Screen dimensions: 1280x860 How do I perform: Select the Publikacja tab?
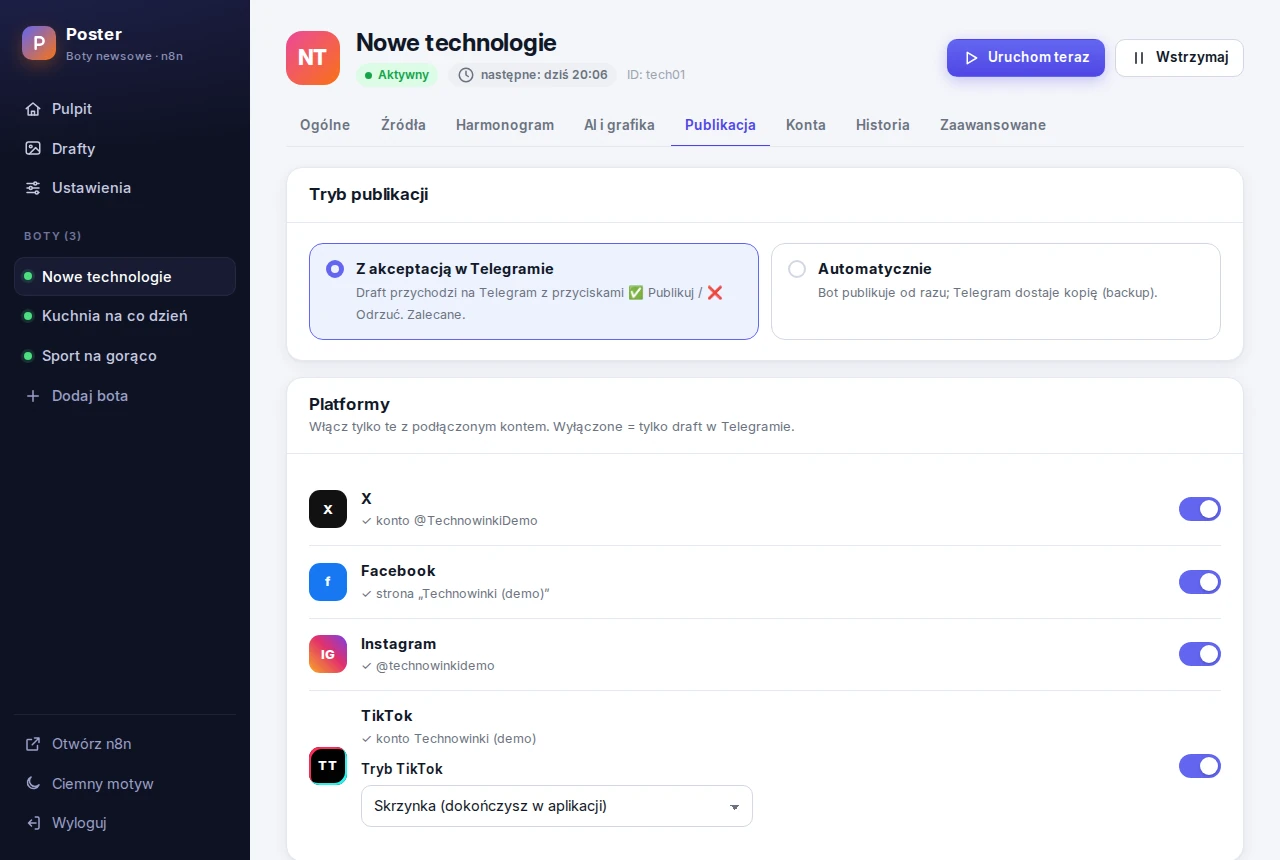point(720,125)
